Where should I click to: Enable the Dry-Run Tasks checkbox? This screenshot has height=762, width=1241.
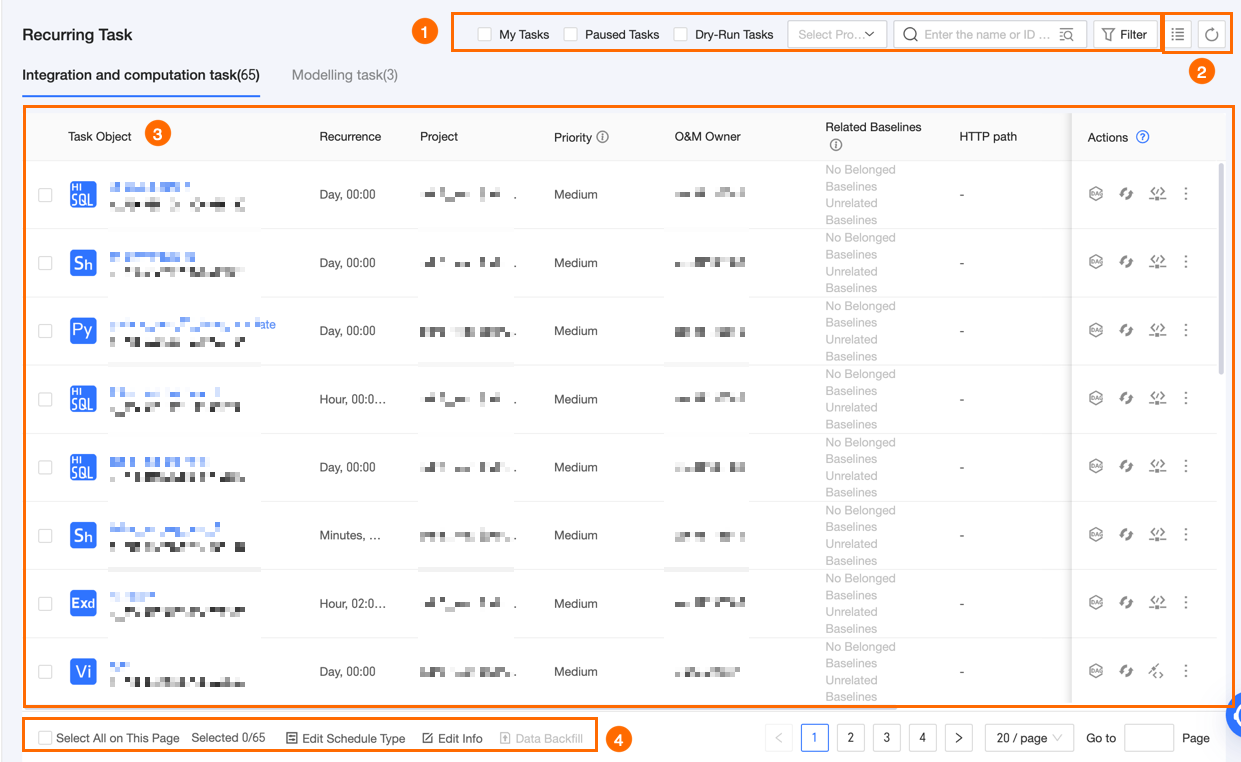pos(680,34)
